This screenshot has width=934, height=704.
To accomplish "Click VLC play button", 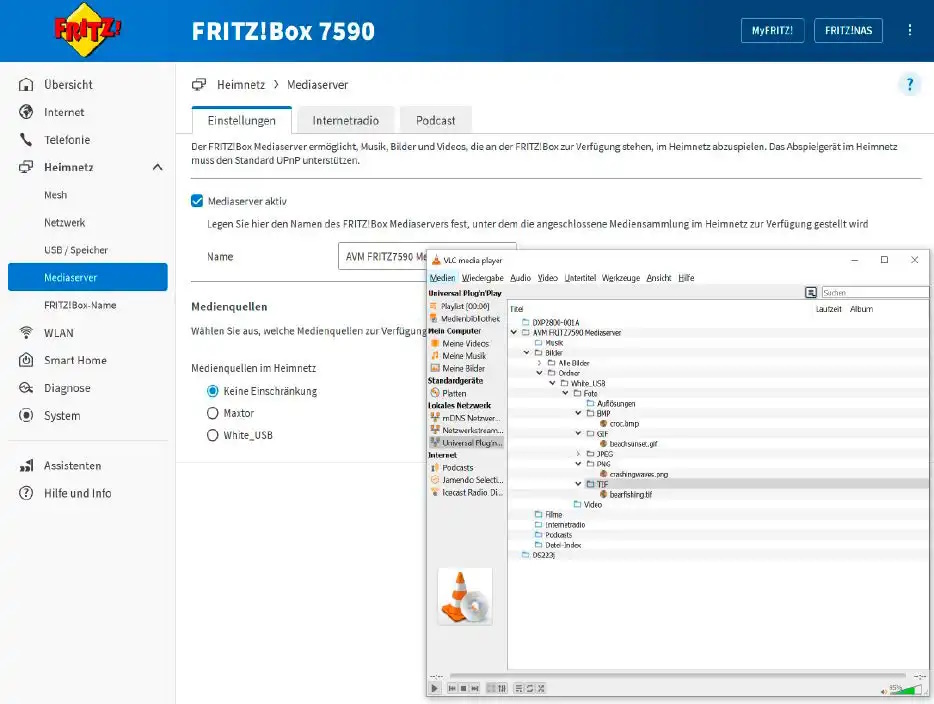I will (434, 689).
